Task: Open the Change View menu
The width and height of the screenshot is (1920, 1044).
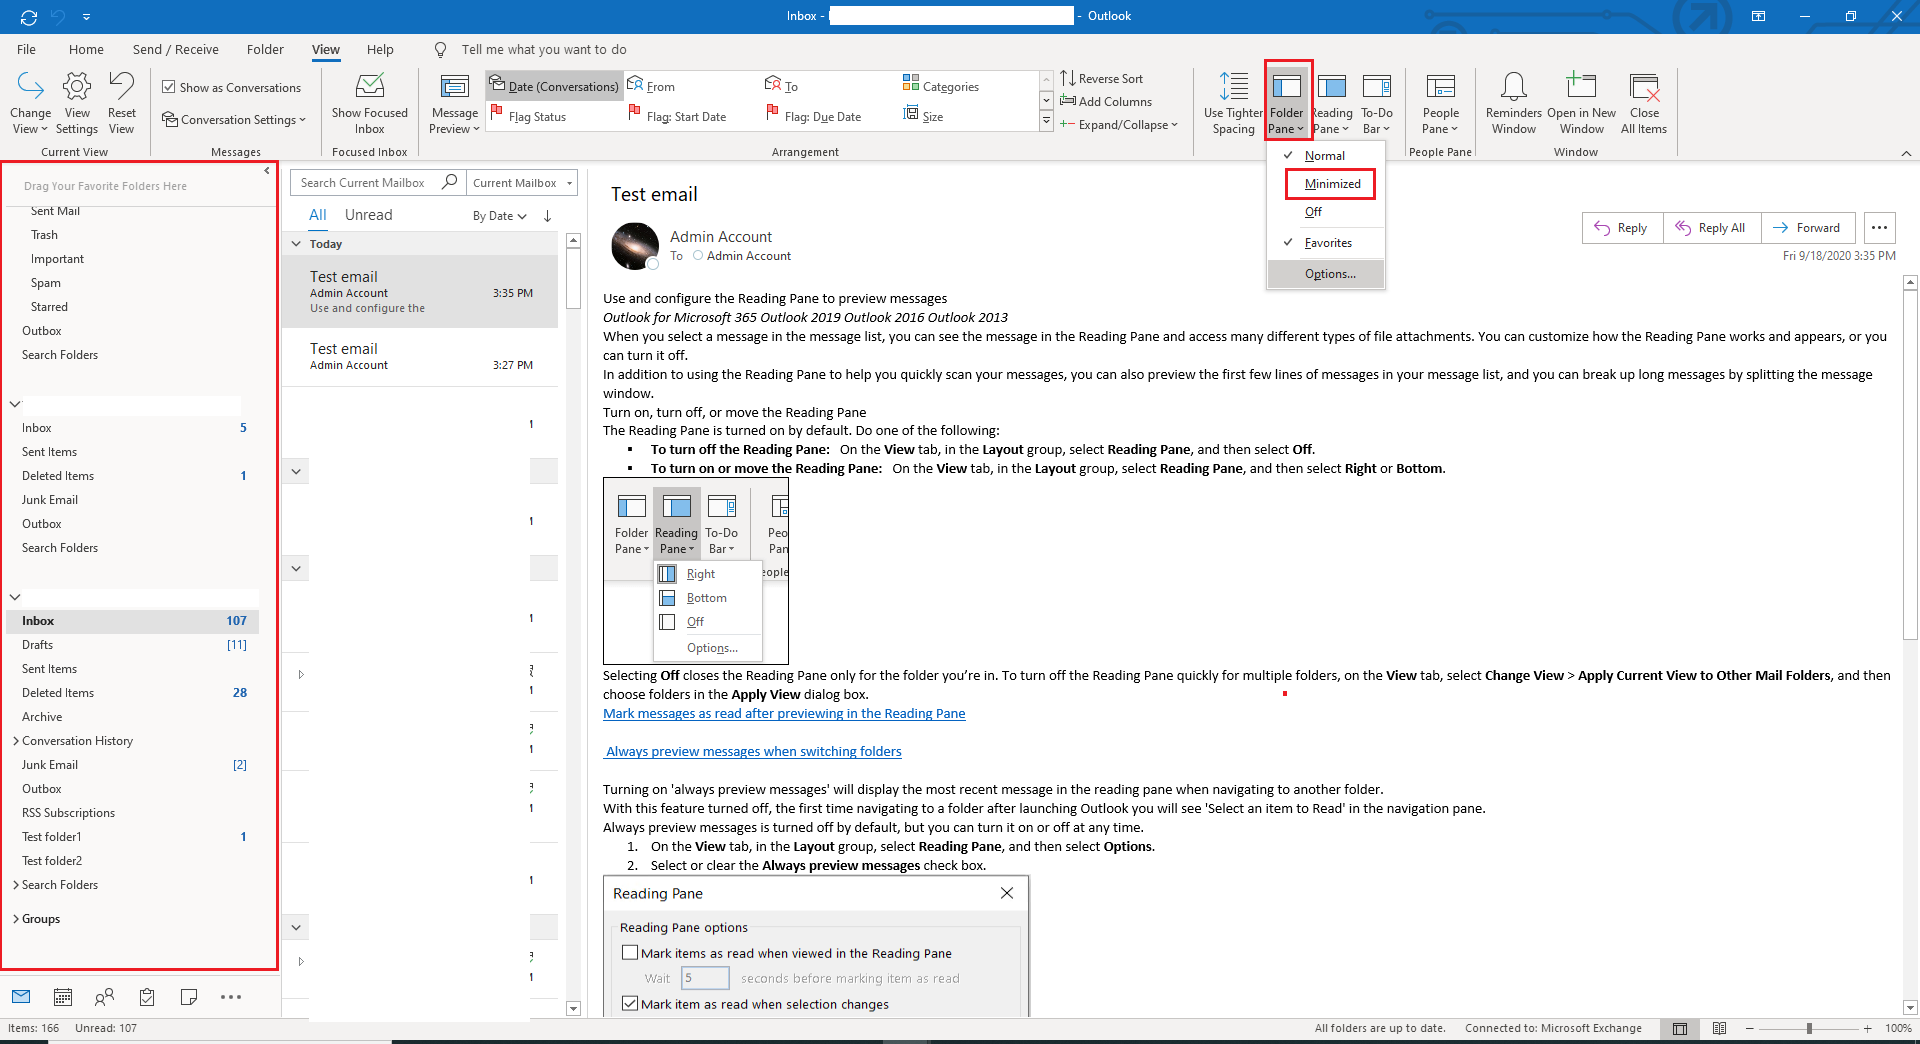Action: 31,103
